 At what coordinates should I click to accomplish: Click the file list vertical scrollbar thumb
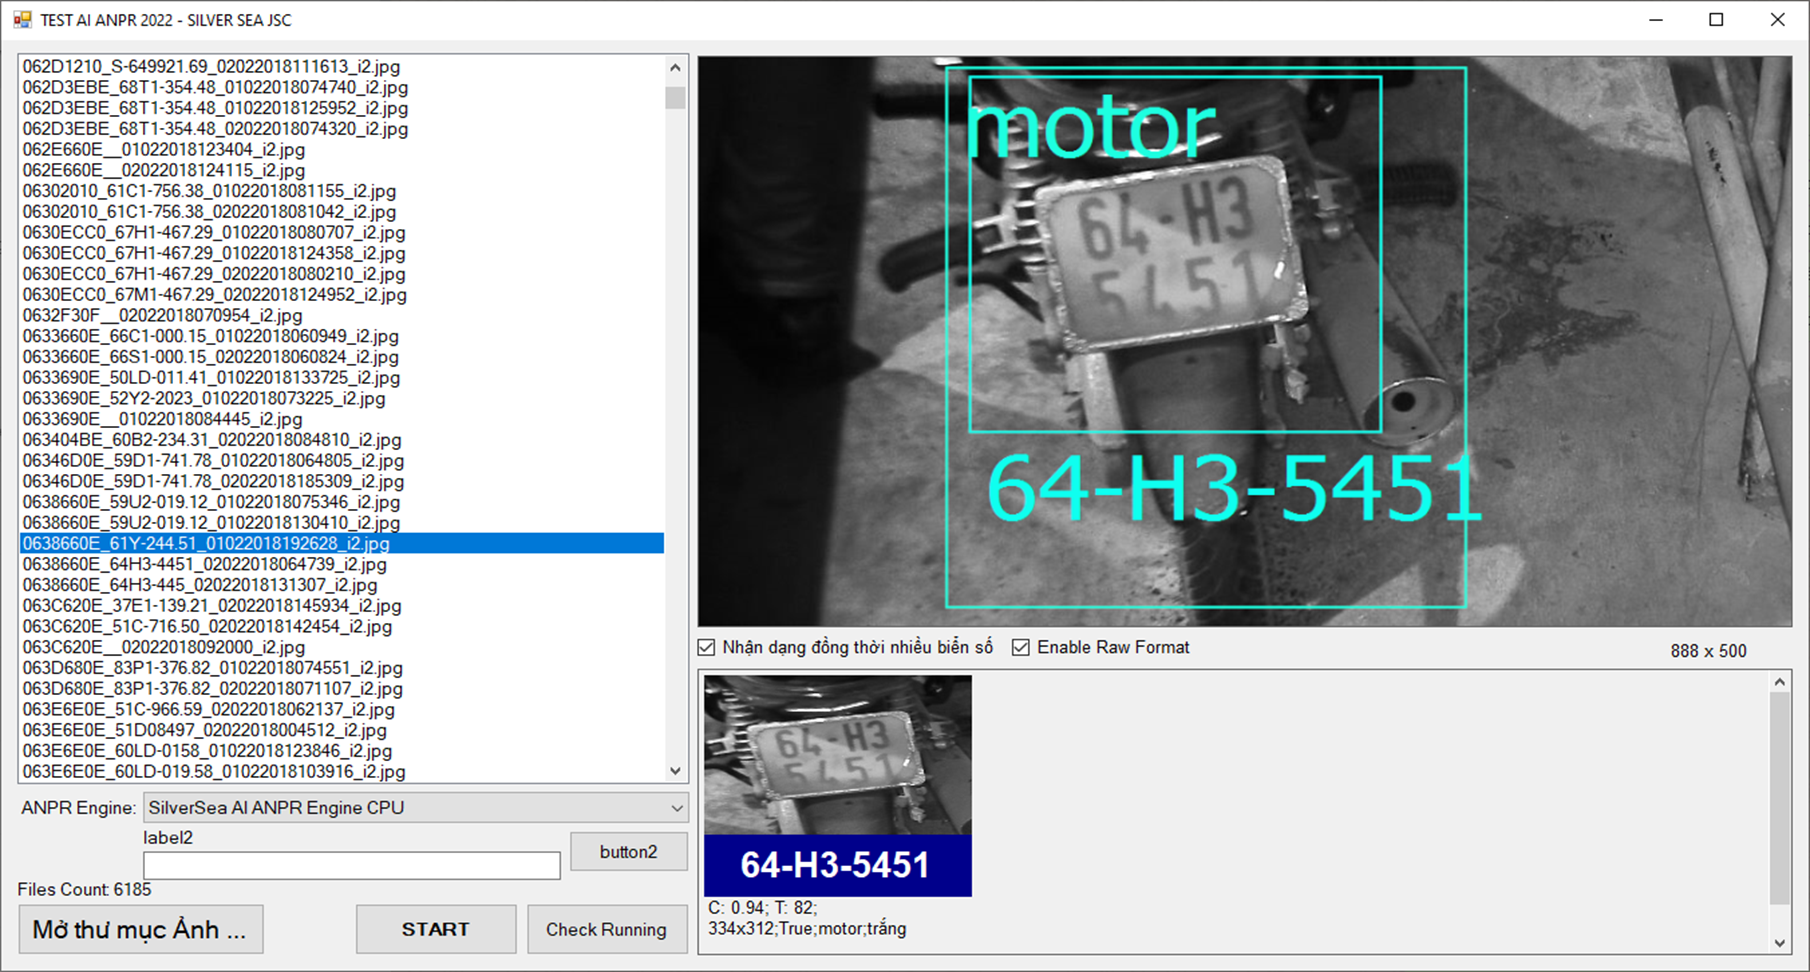pos(675,98)
